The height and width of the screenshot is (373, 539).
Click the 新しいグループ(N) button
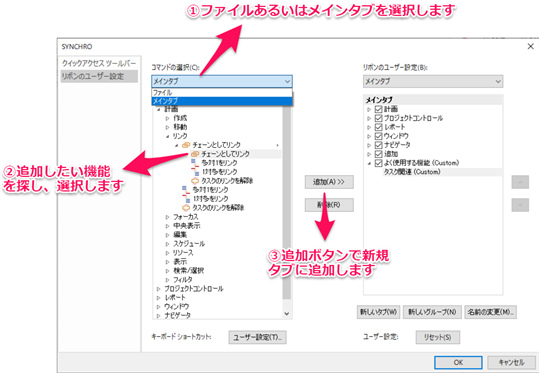tap(432, 312)
